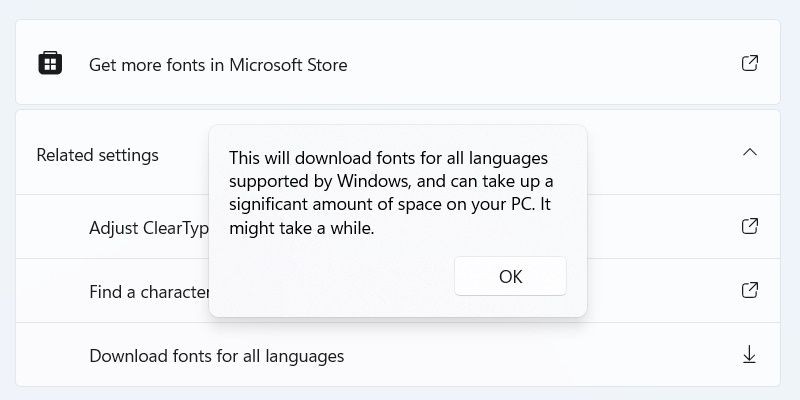Viewport: 800px width, 400px height.
Task: Click blank space in Get more fonts row
Action: (x=541, y=64)
